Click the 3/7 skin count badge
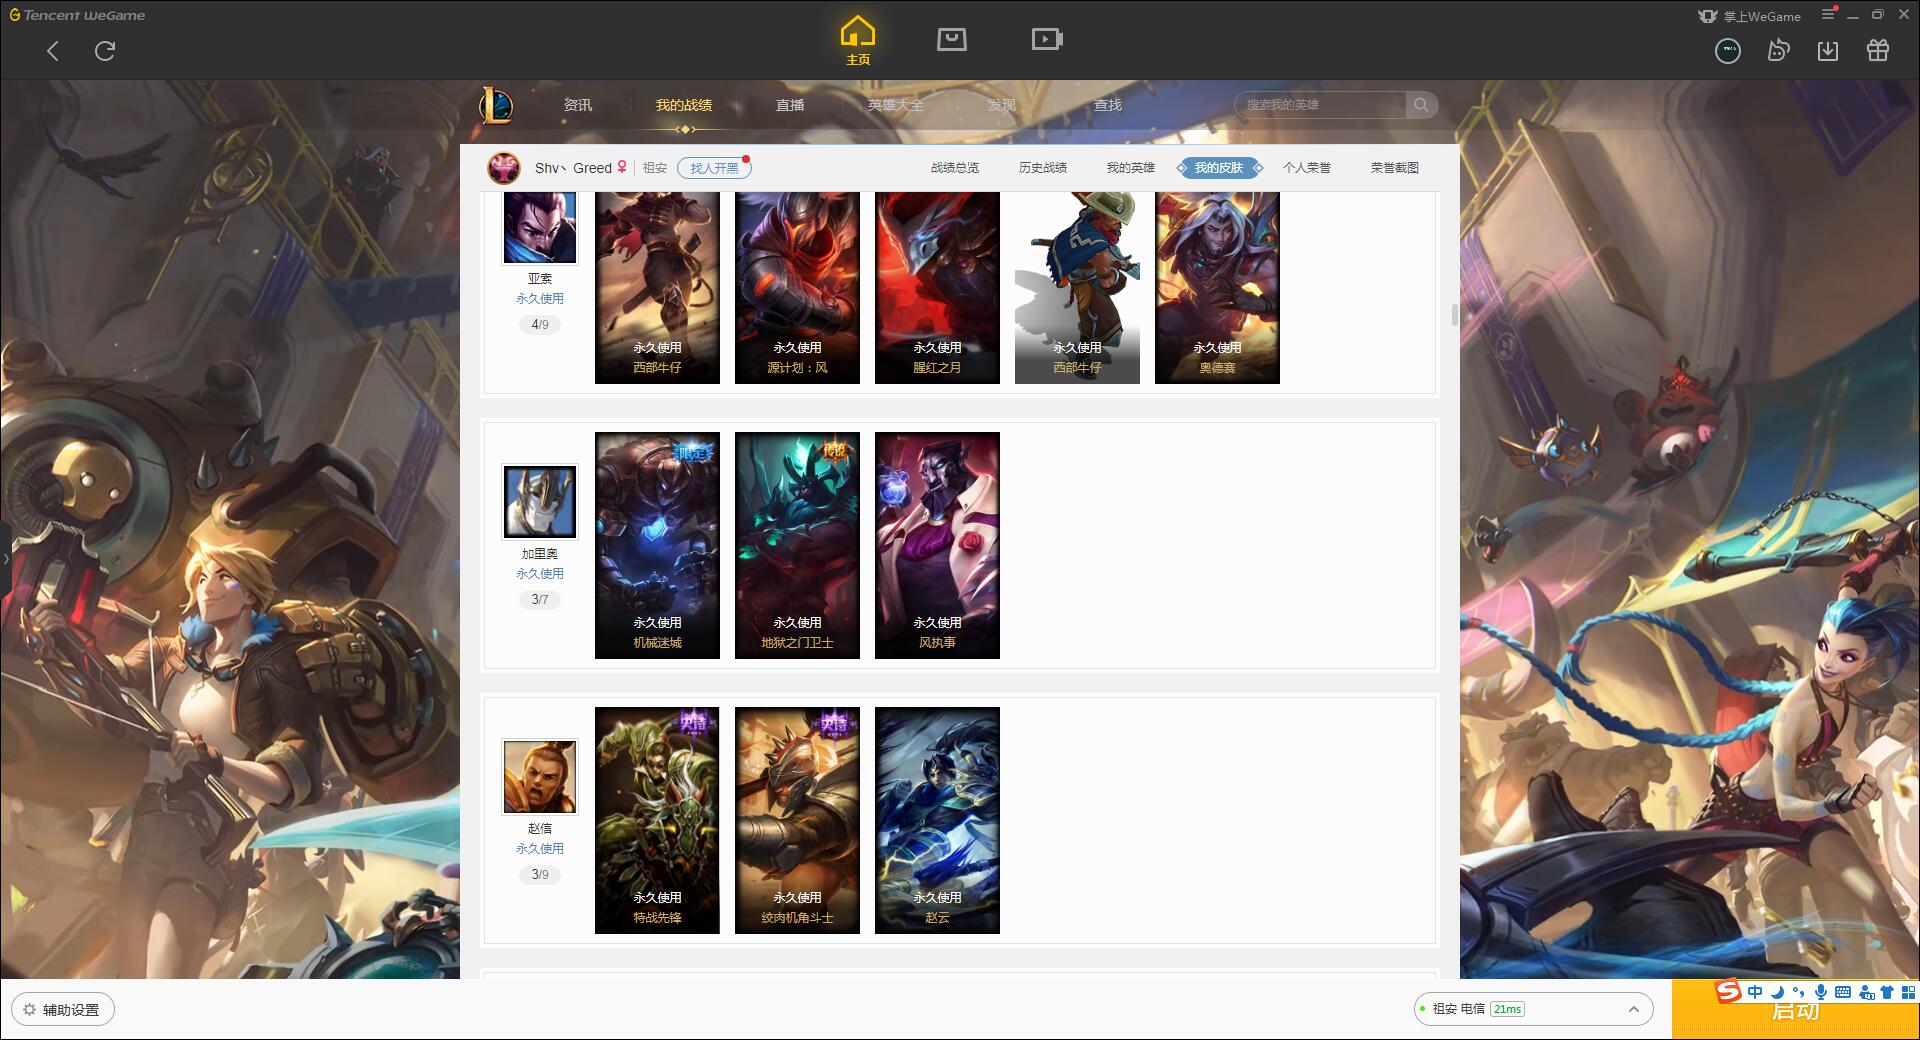 (x=540, y=599)
